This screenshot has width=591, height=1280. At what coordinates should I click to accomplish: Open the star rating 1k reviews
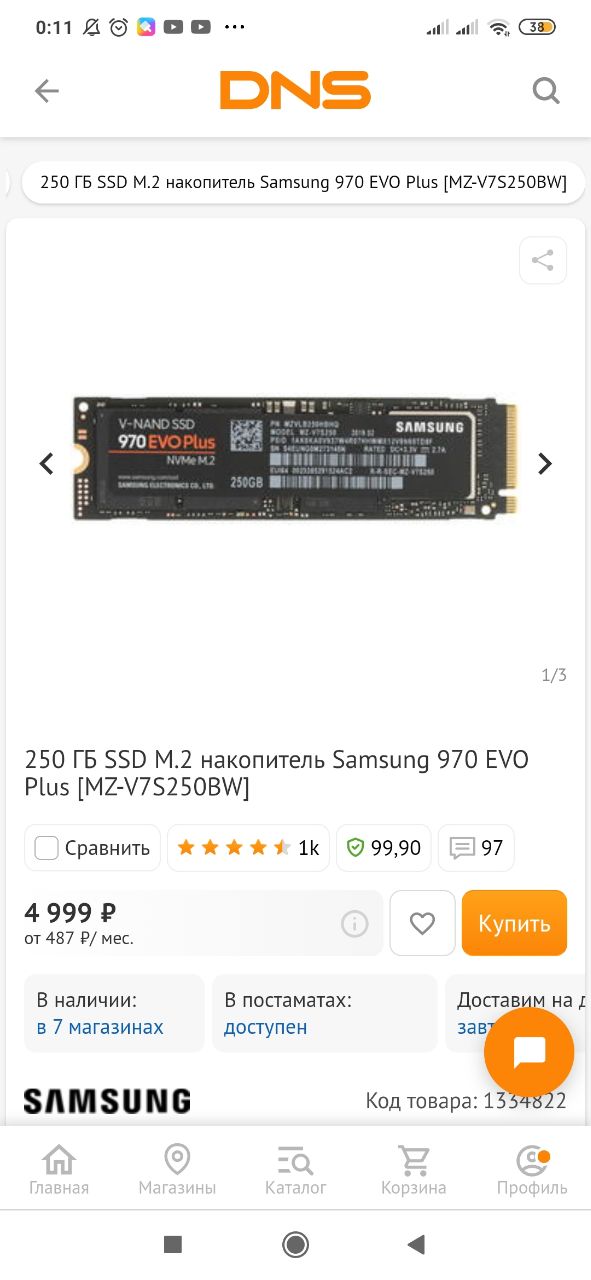(248, 848)
